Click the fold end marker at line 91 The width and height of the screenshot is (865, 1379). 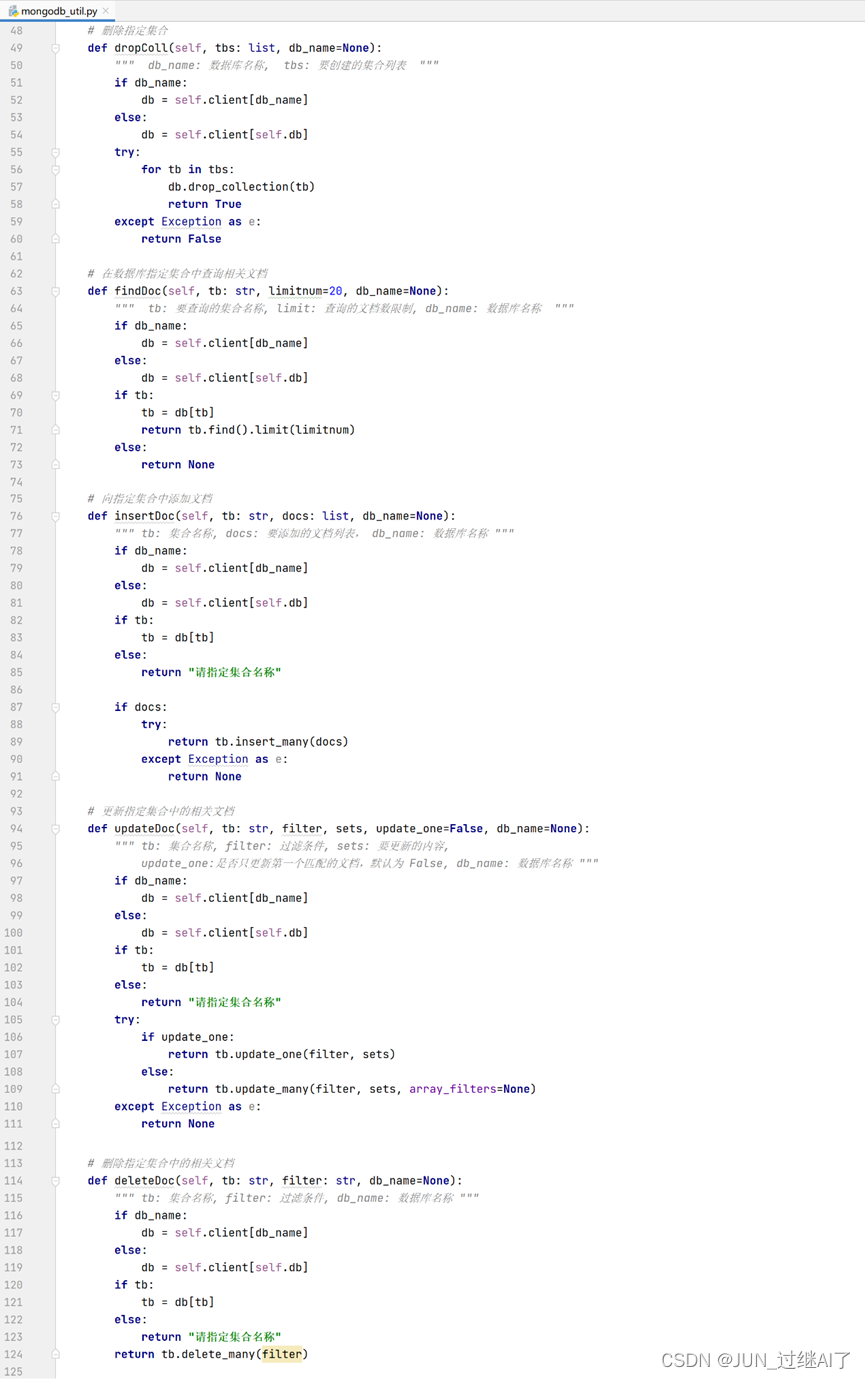56,777
